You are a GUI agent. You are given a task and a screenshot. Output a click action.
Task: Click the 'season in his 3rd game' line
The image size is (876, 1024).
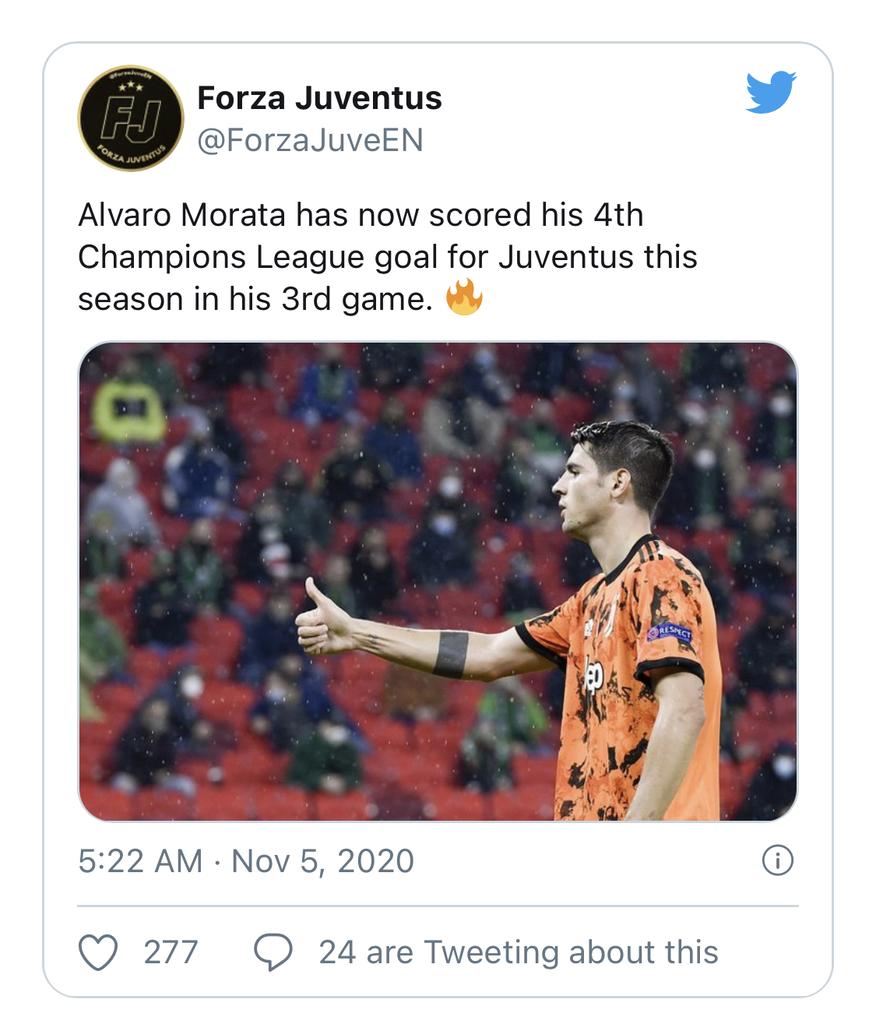[x=255, y=299]
